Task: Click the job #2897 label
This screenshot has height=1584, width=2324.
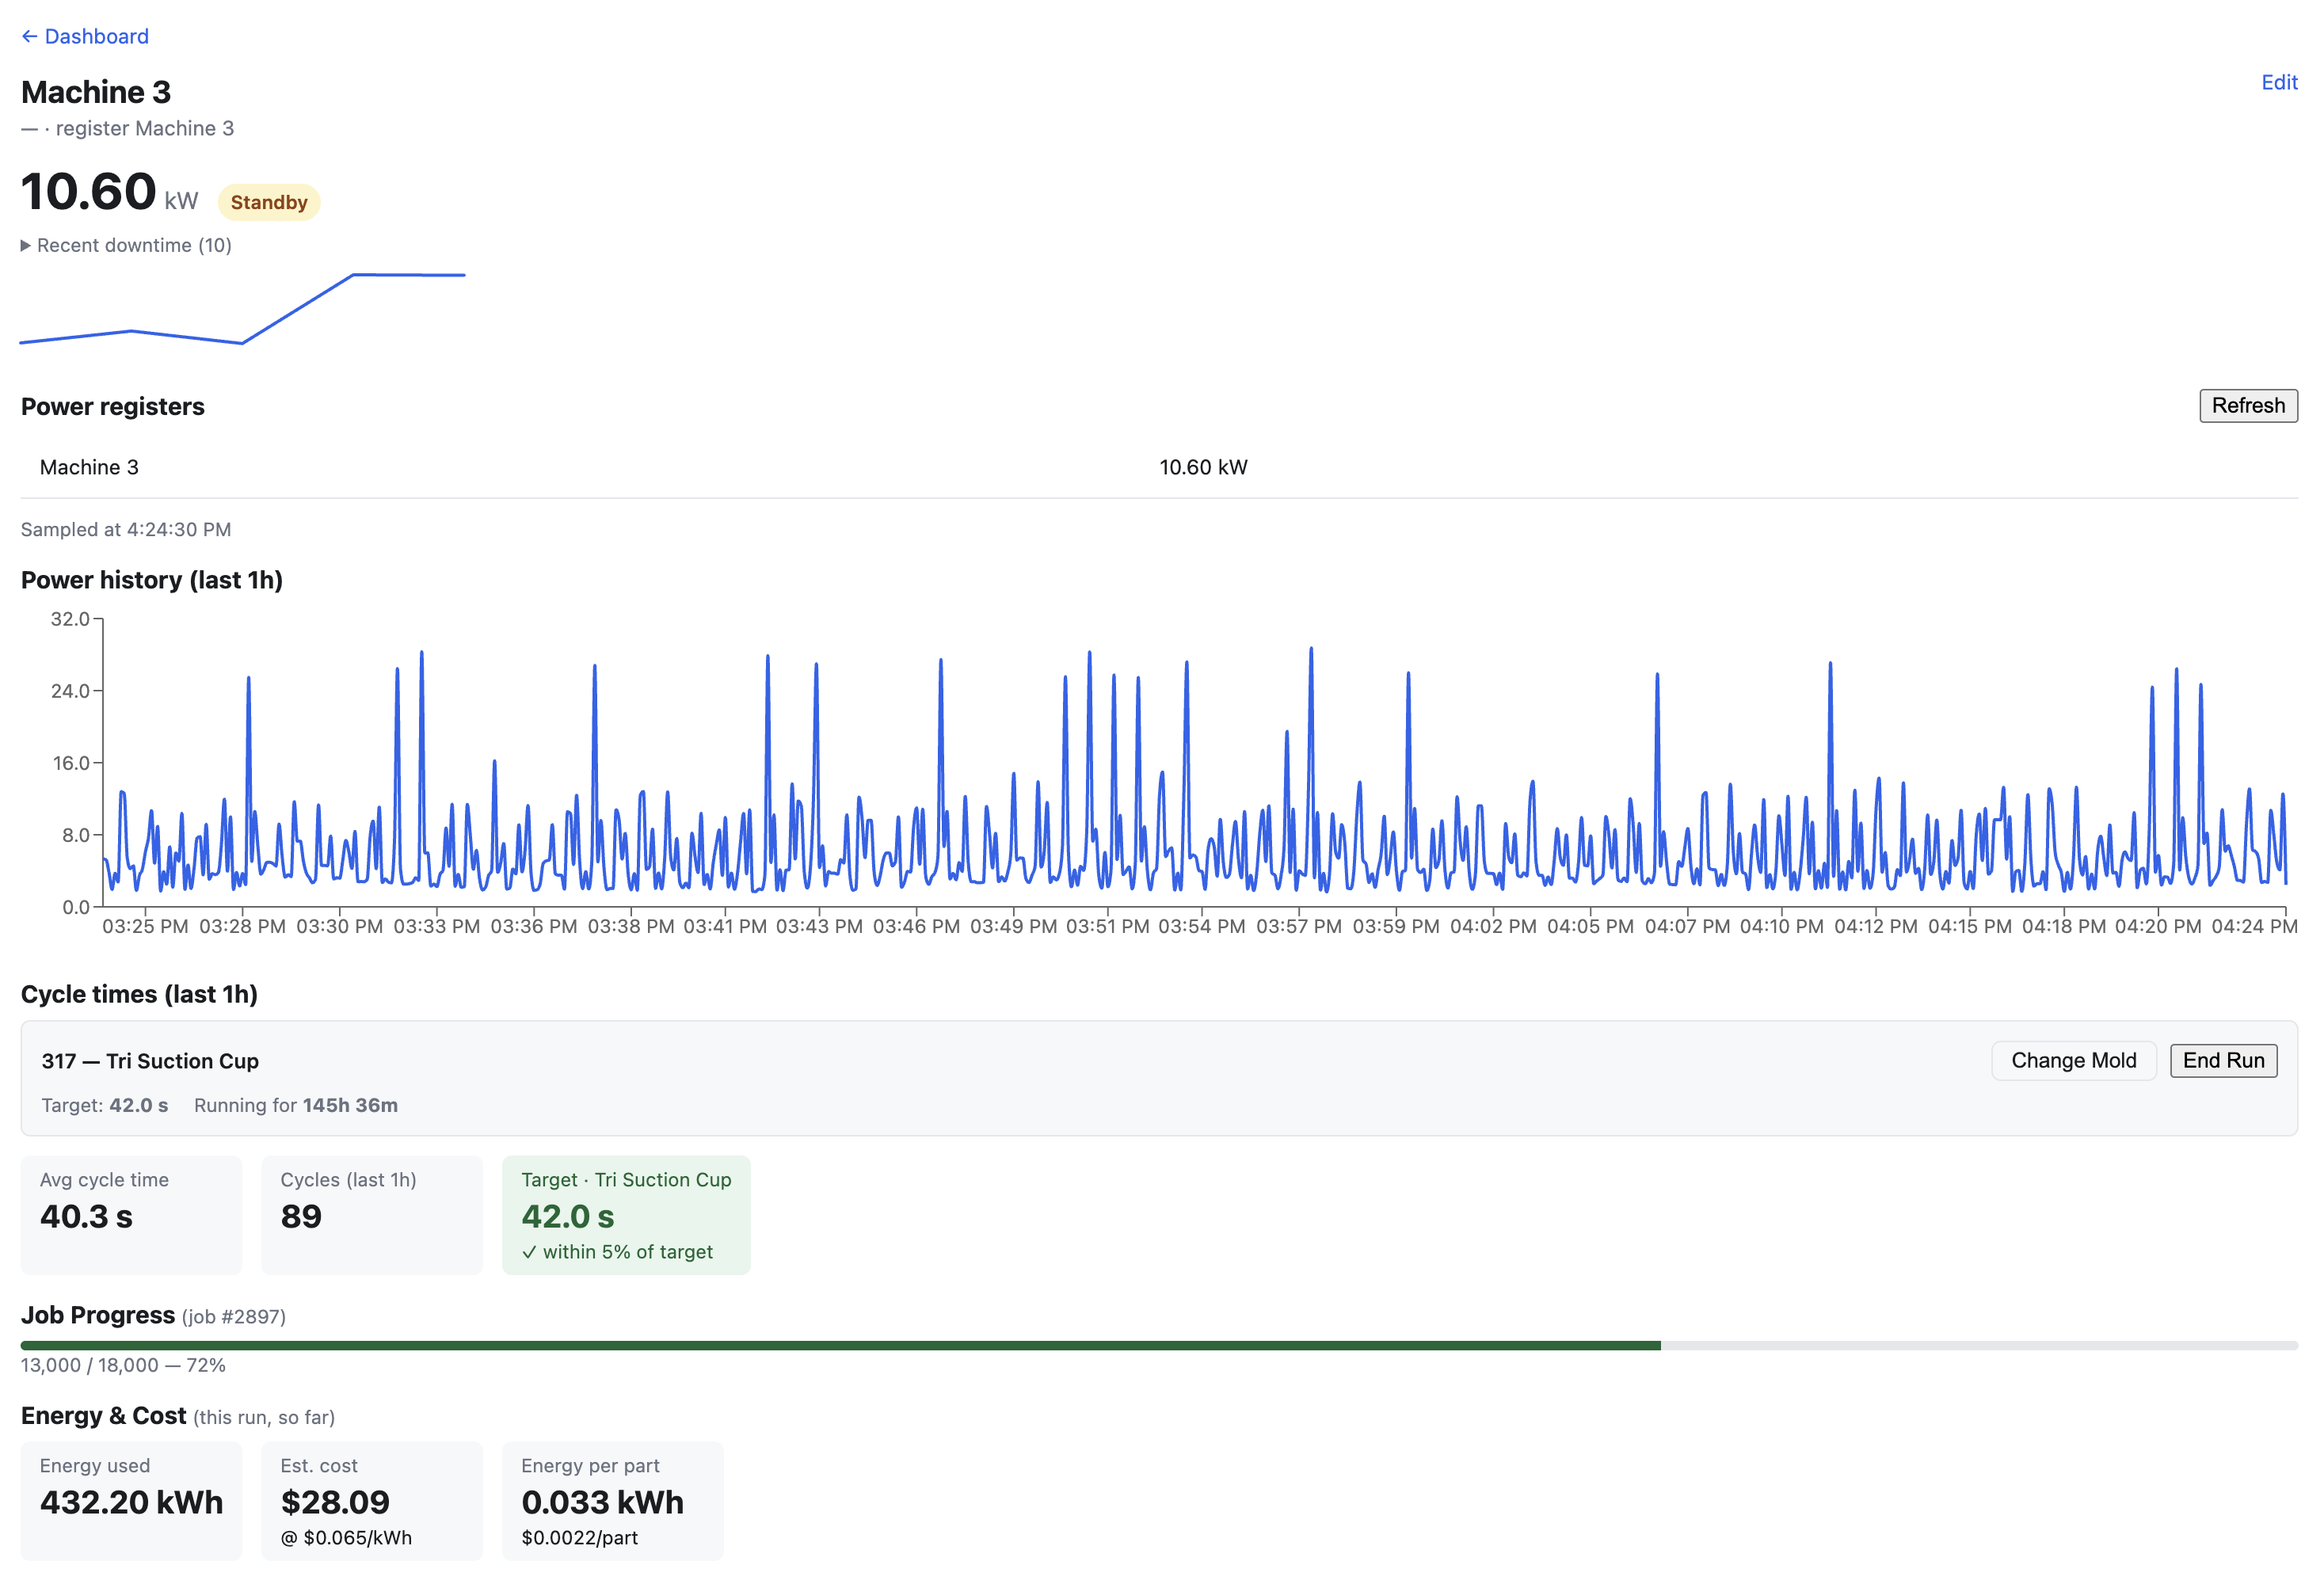Action: point(234,1316)
